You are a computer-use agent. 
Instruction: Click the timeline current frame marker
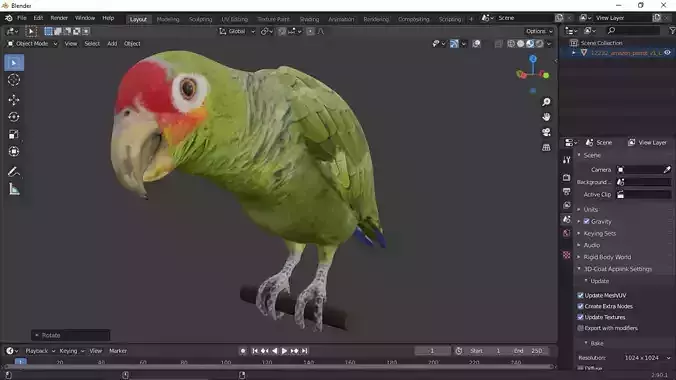(20, 362)
